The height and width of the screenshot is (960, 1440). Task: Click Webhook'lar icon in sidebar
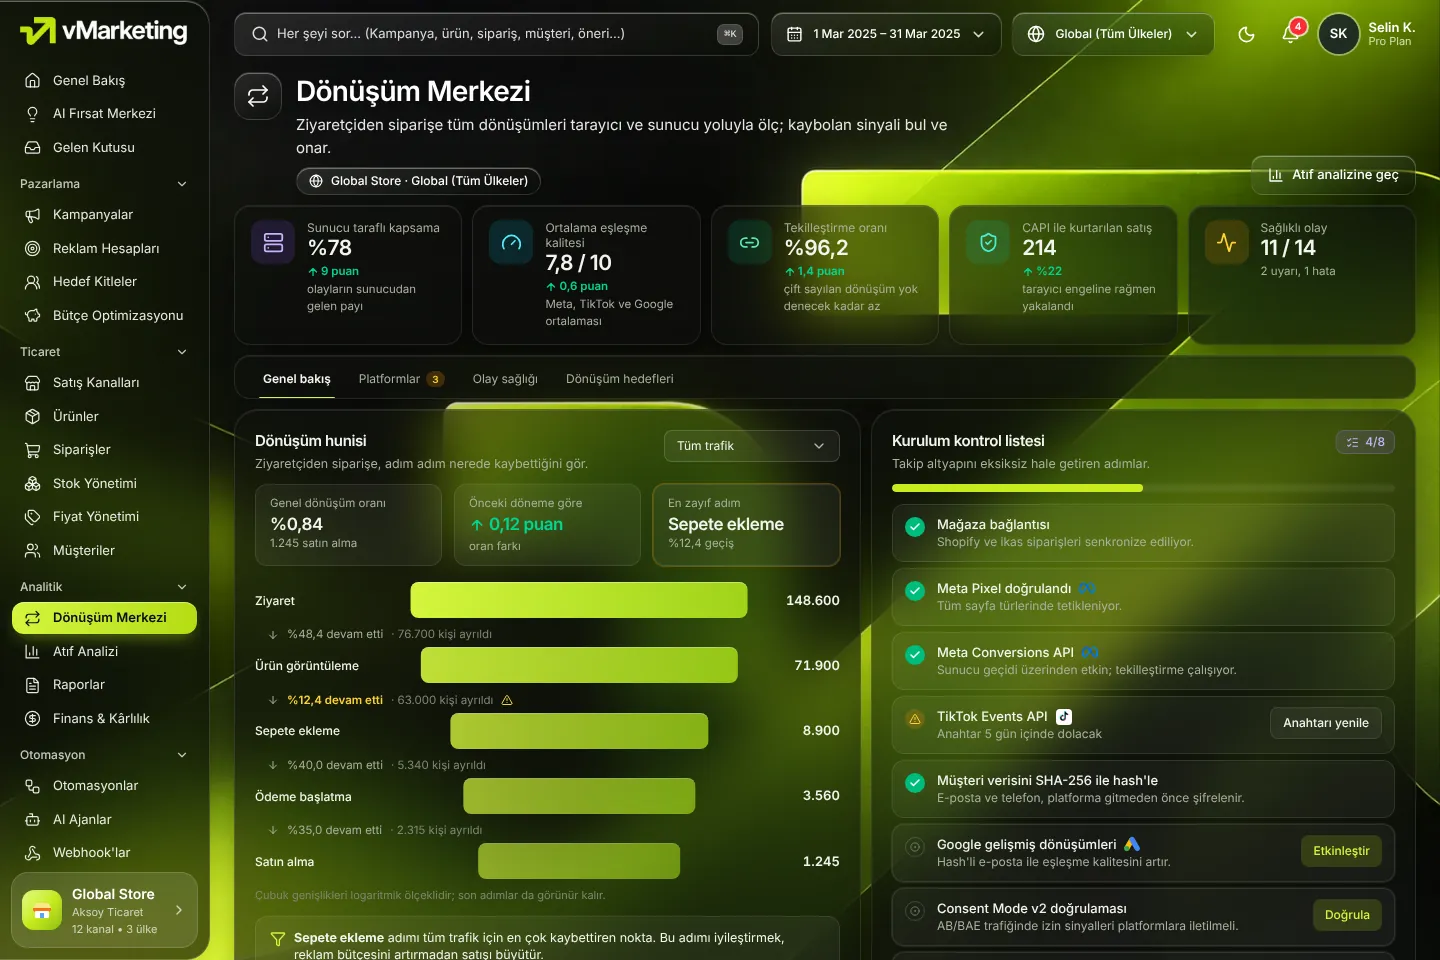[33, 853]
